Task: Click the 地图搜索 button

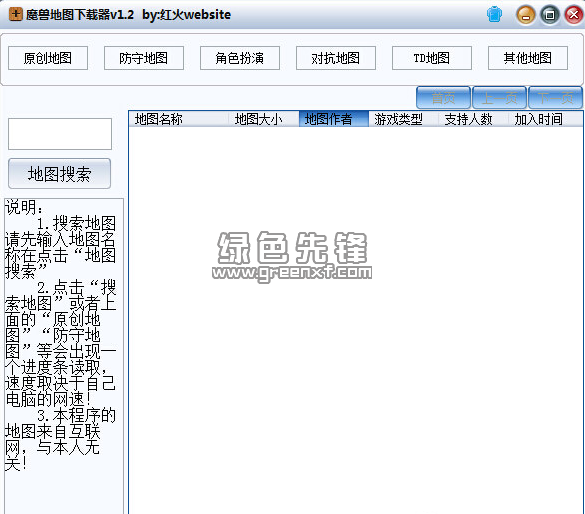Action: pyautogui.click(x=59, y=173)
